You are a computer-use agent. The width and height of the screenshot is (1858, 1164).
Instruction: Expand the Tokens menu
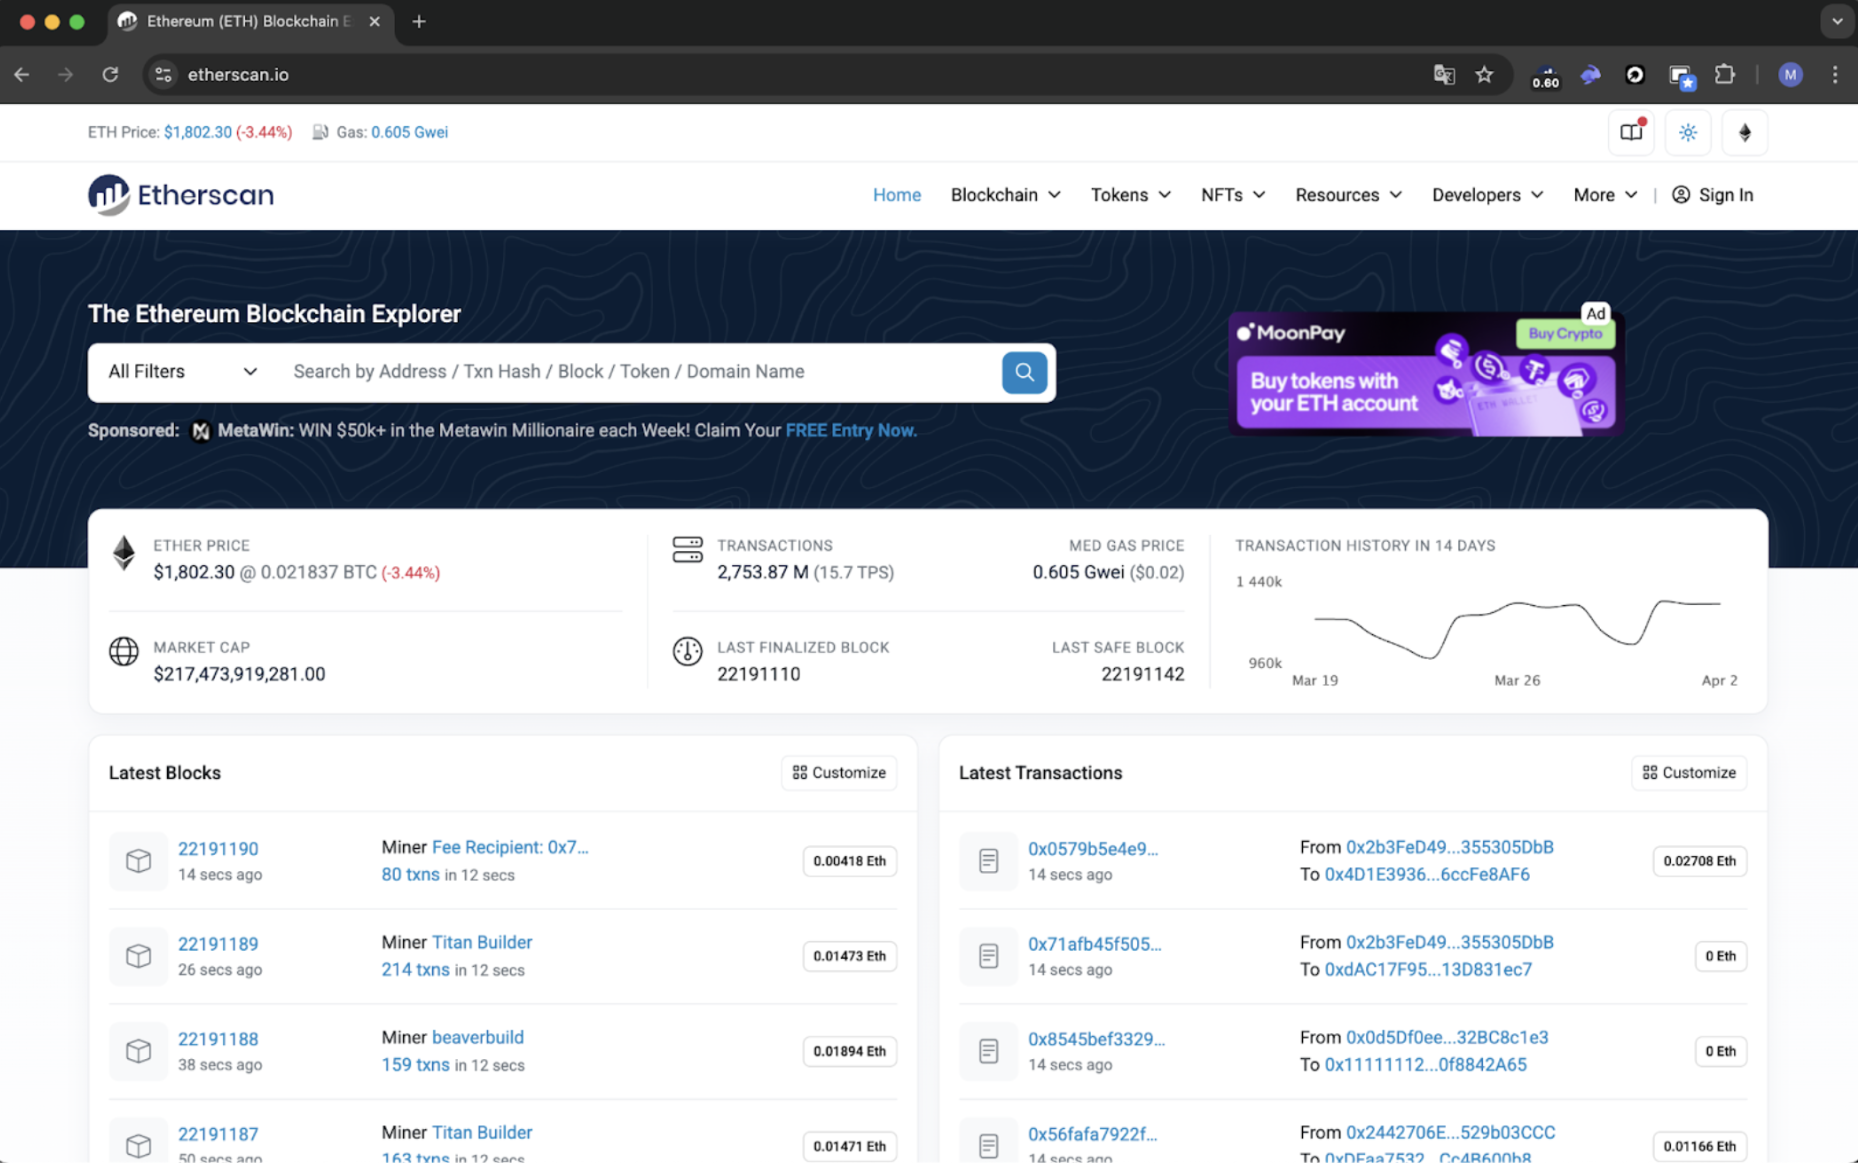tap(1130, 195)
